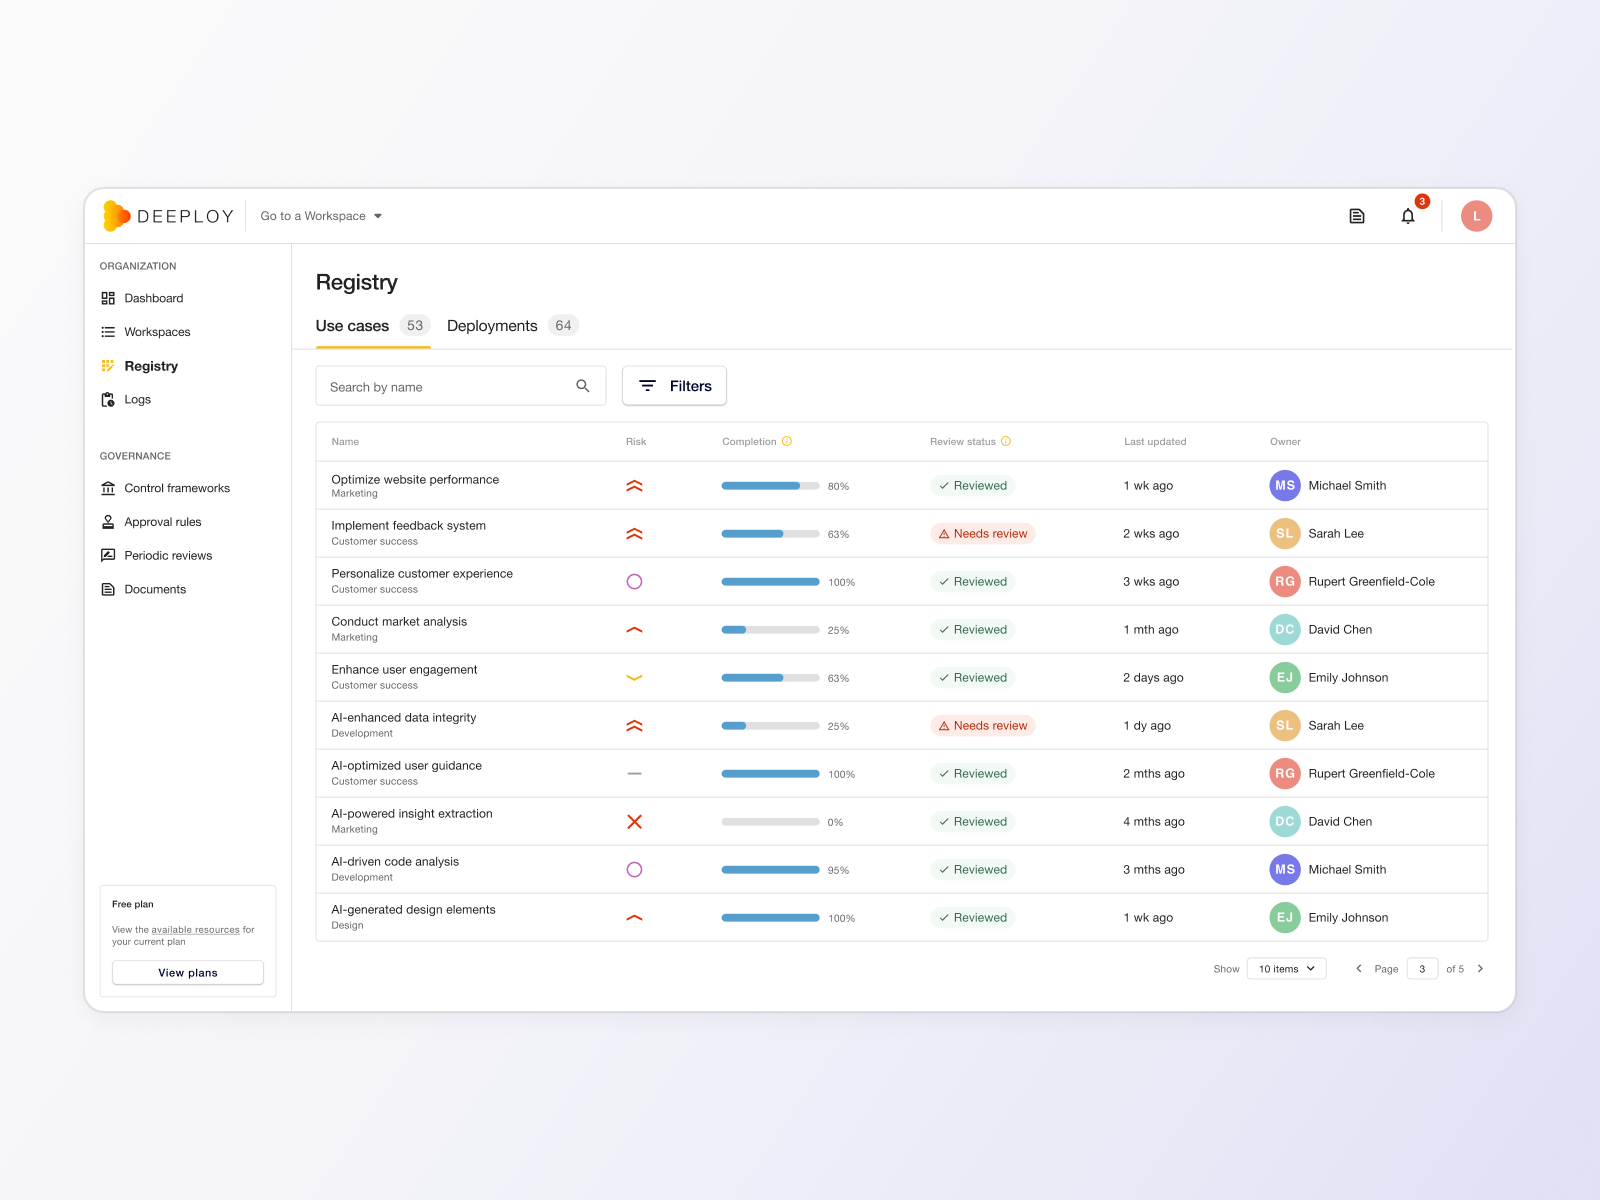Select the Dashboard icon in the sidebar
1600x1200 pixels.
coord(108,298)
